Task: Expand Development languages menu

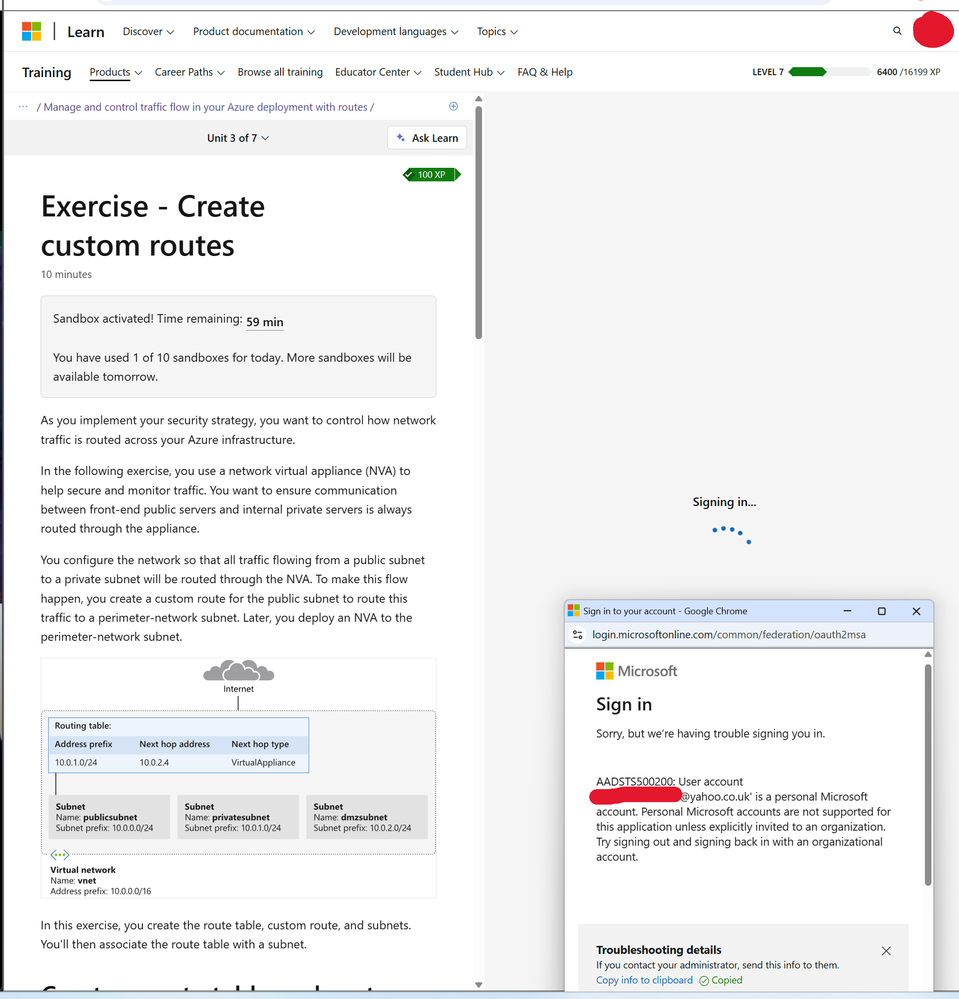Action: (x=396, y=31)
